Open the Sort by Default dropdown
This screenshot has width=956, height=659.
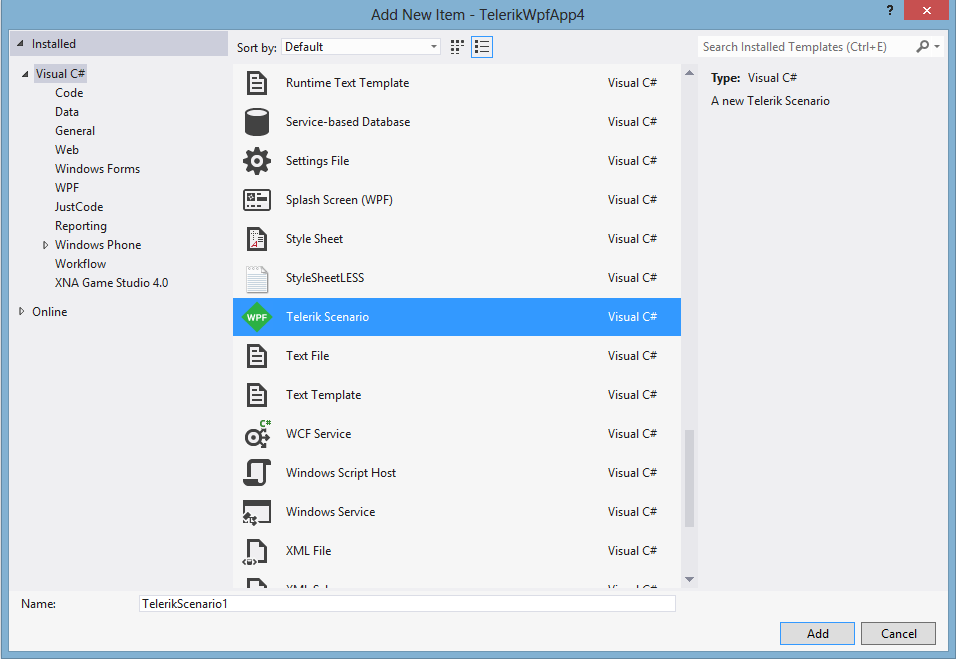click(x=360, y=47)
